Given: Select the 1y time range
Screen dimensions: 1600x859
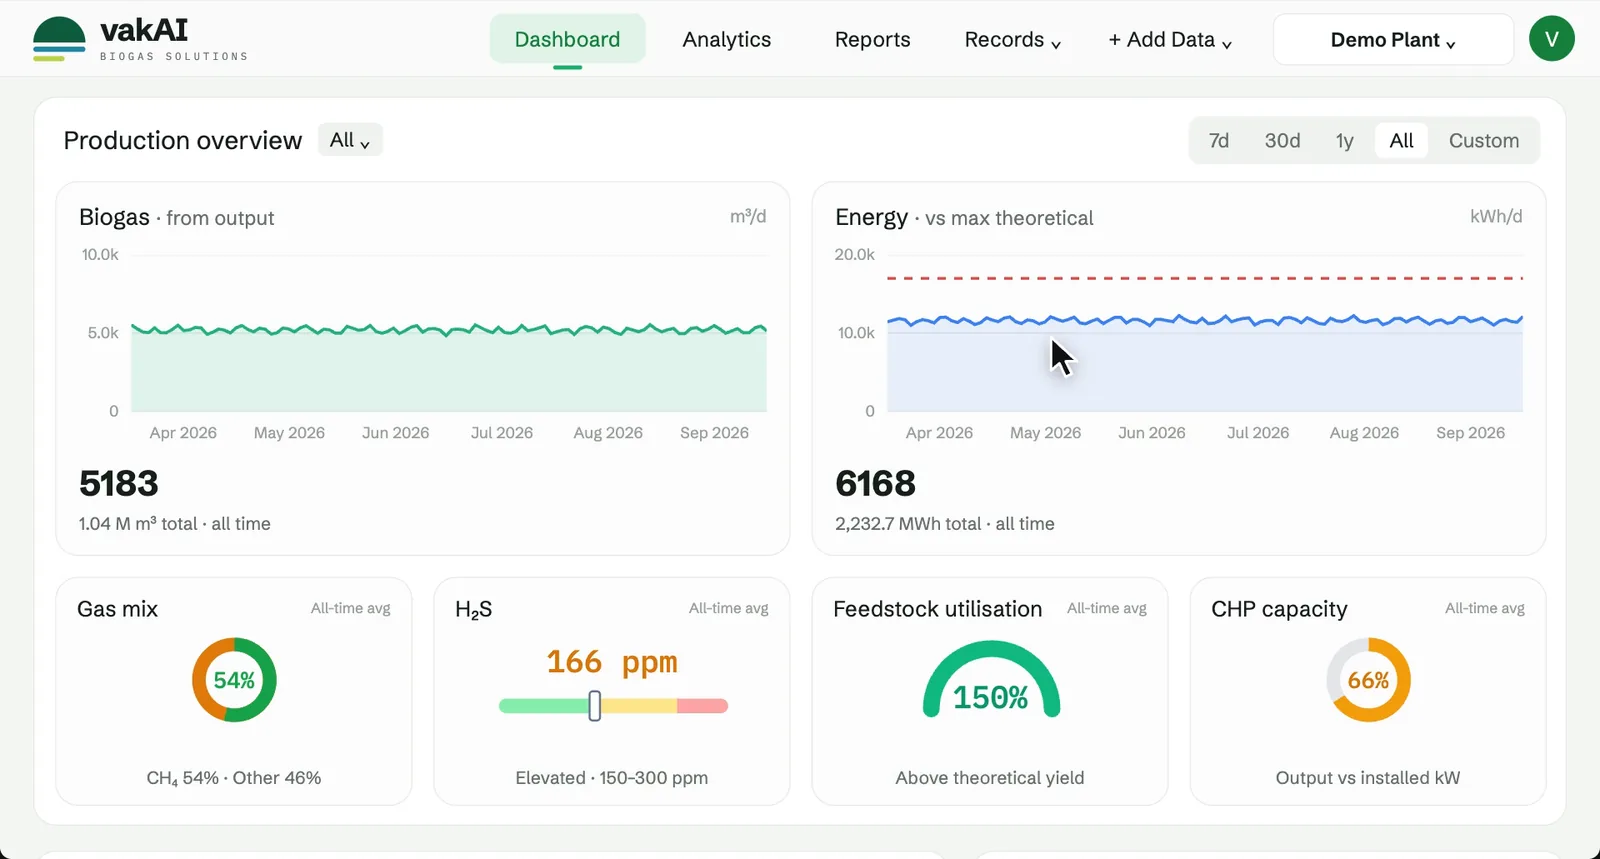Looking at the screenshot, I should pyautogui.click(x=1345, y=141).
